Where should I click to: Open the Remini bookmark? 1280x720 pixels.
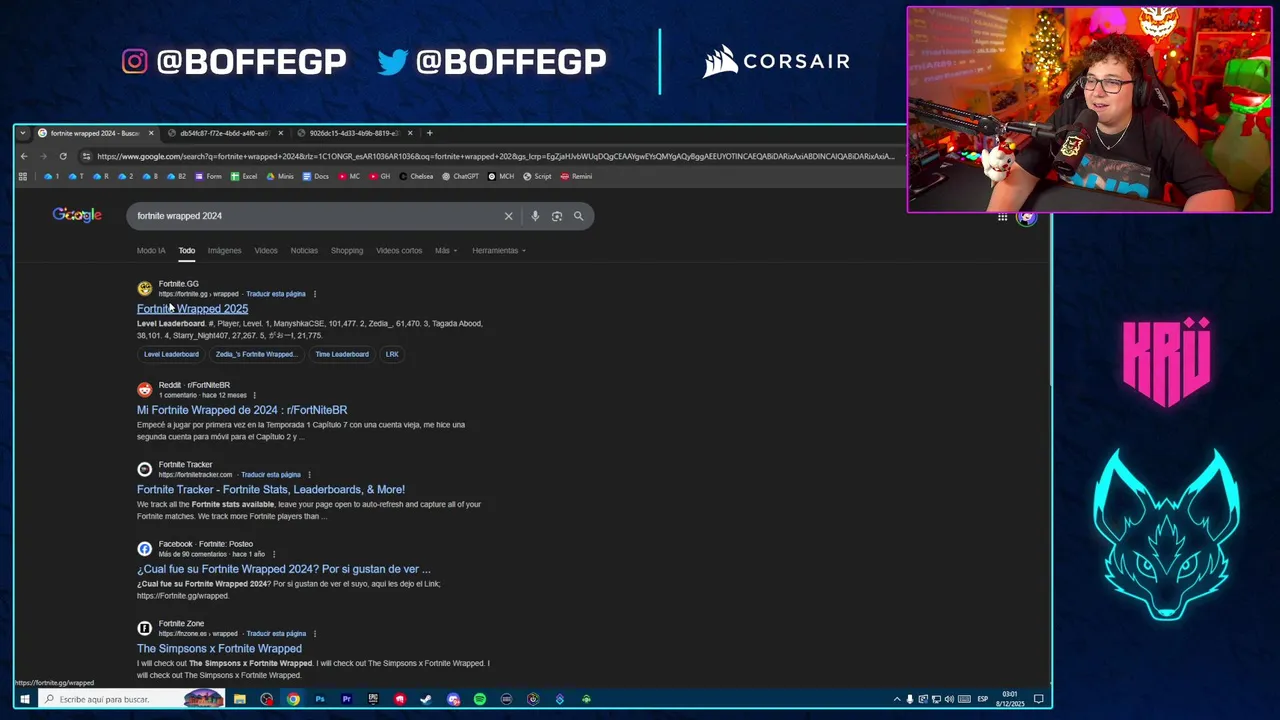click(576, 176)
